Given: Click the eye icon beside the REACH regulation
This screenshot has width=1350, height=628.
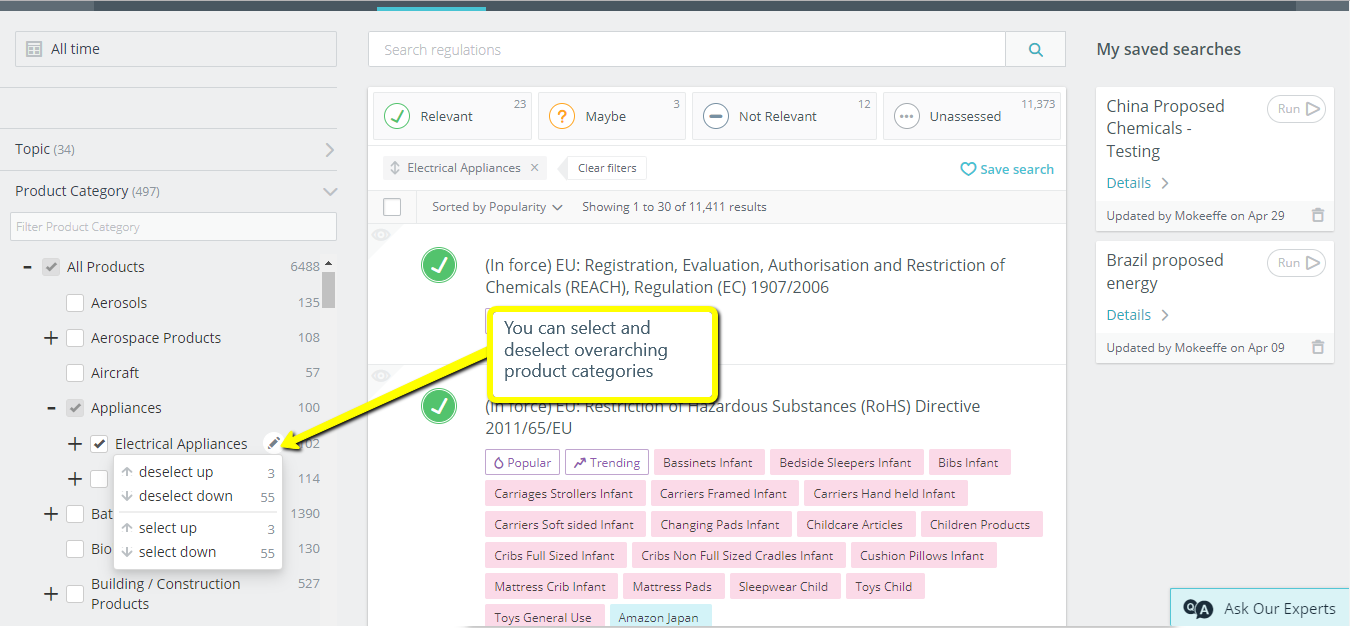Looking at the screenshot, I should click(x=380, y=234).
